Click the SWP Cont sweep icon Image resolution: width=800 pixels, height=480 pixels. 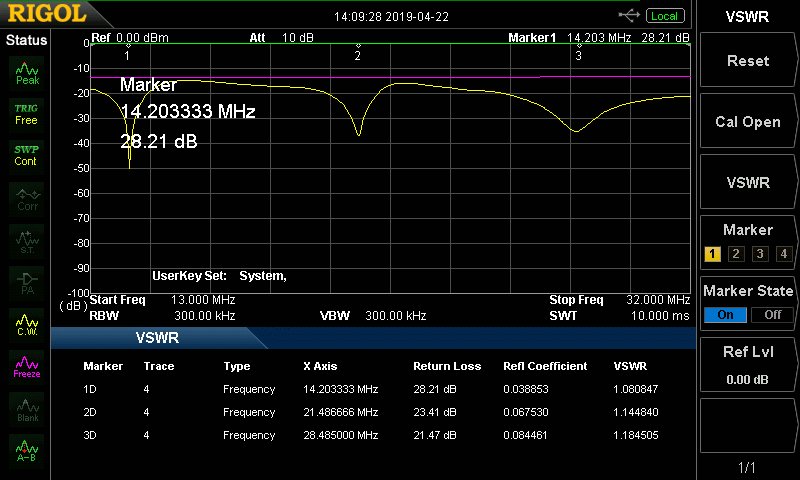coord(26,155)
